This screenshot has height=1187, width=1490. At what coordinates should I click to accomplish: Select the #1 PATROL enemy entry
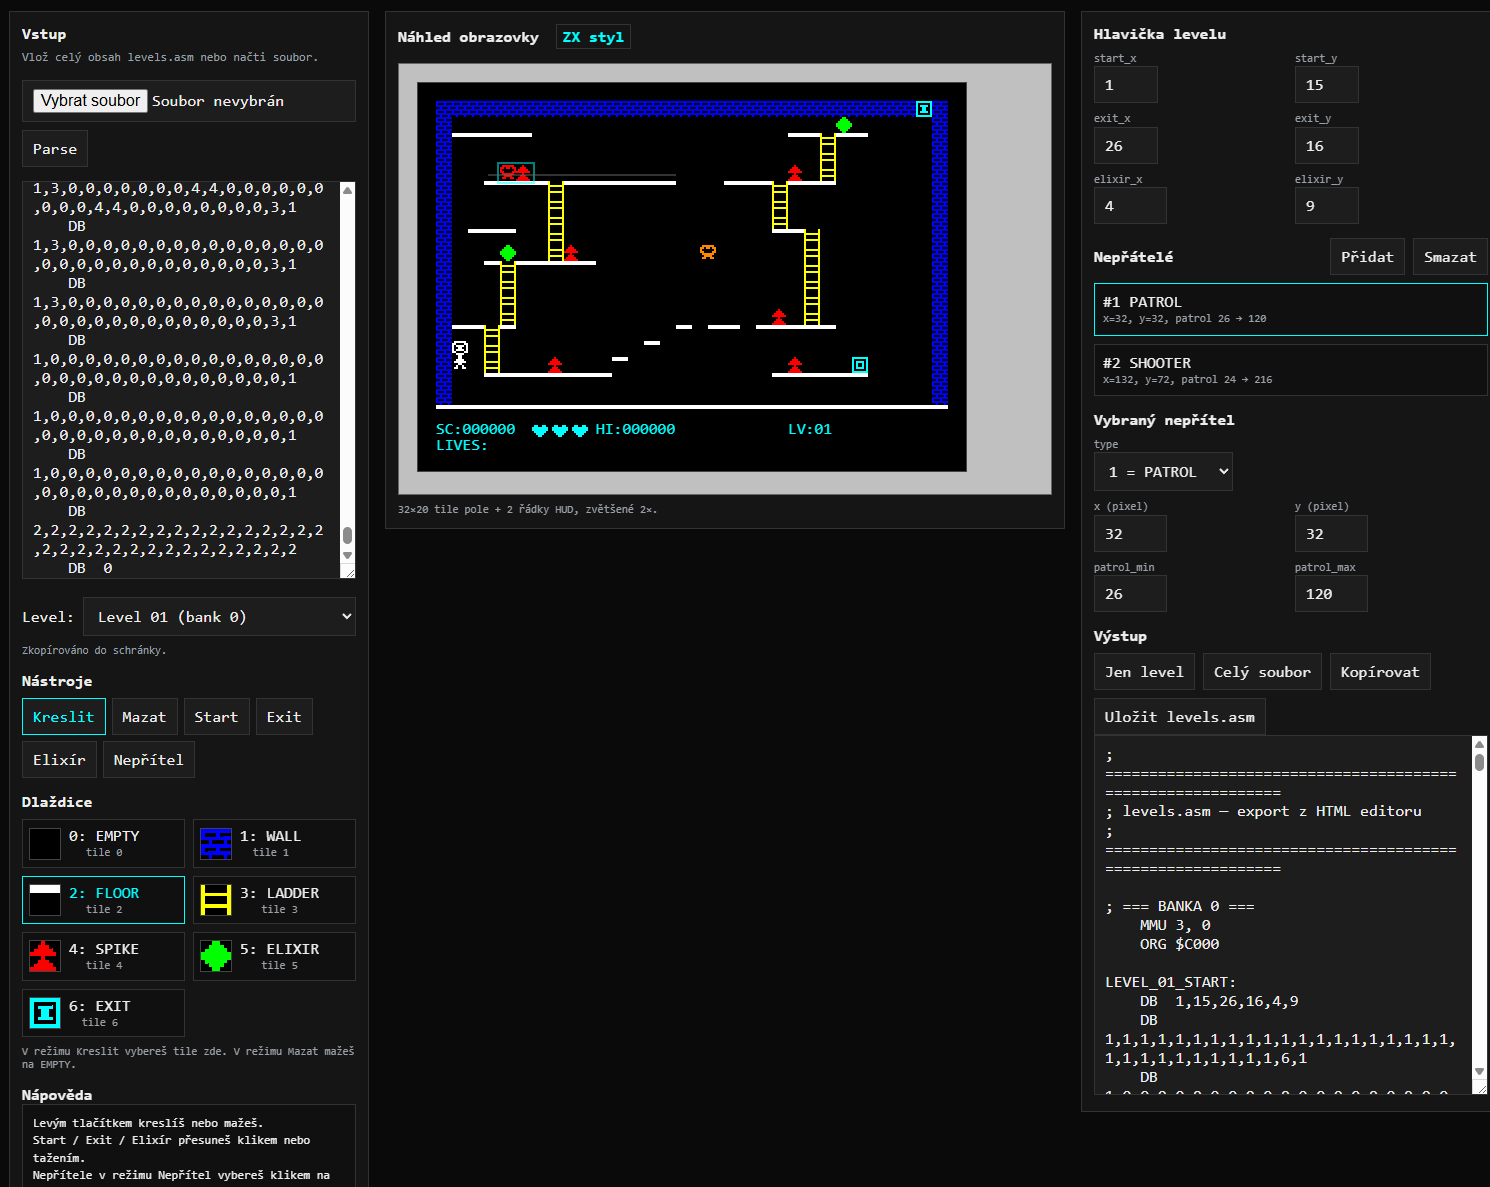(1290, 309)
